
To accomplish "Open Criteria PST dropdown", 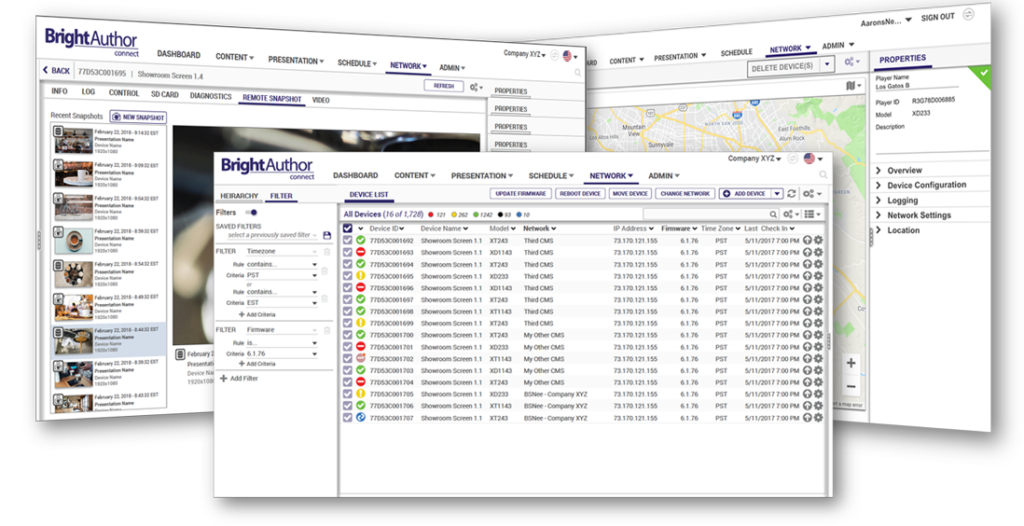I will coord(281,276).
